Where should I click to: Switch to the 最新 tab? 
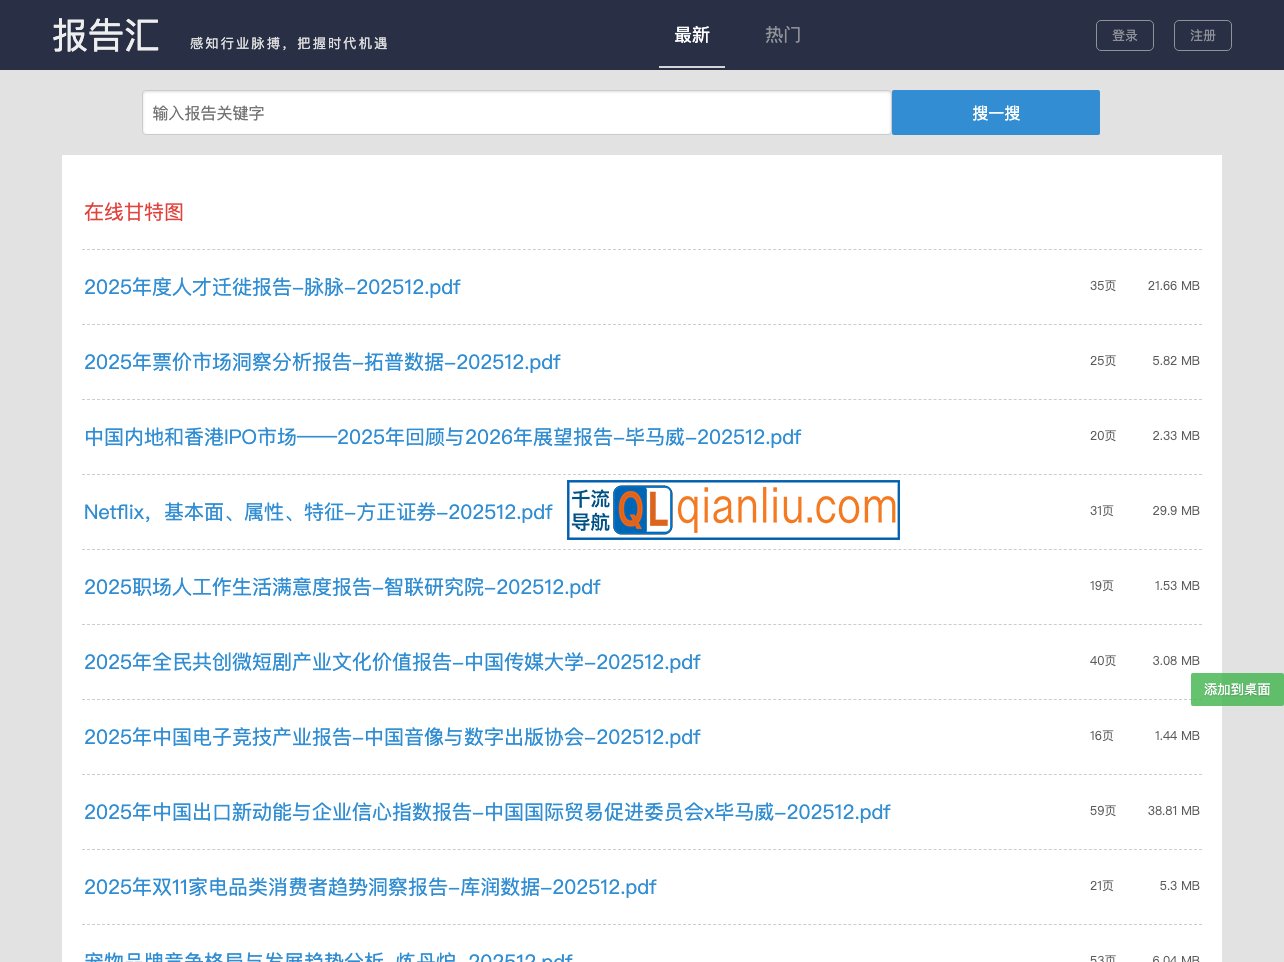[x=691, y=35]
